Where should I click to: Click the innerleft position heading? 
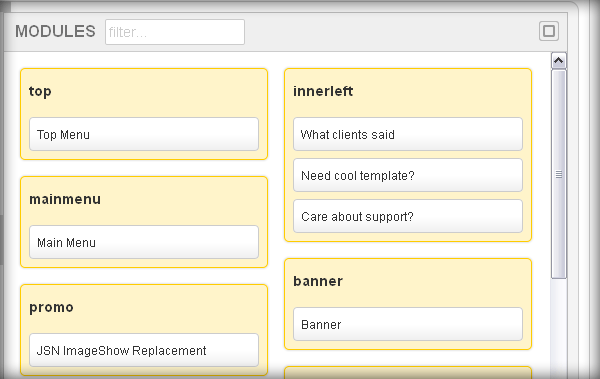(323, 91)
